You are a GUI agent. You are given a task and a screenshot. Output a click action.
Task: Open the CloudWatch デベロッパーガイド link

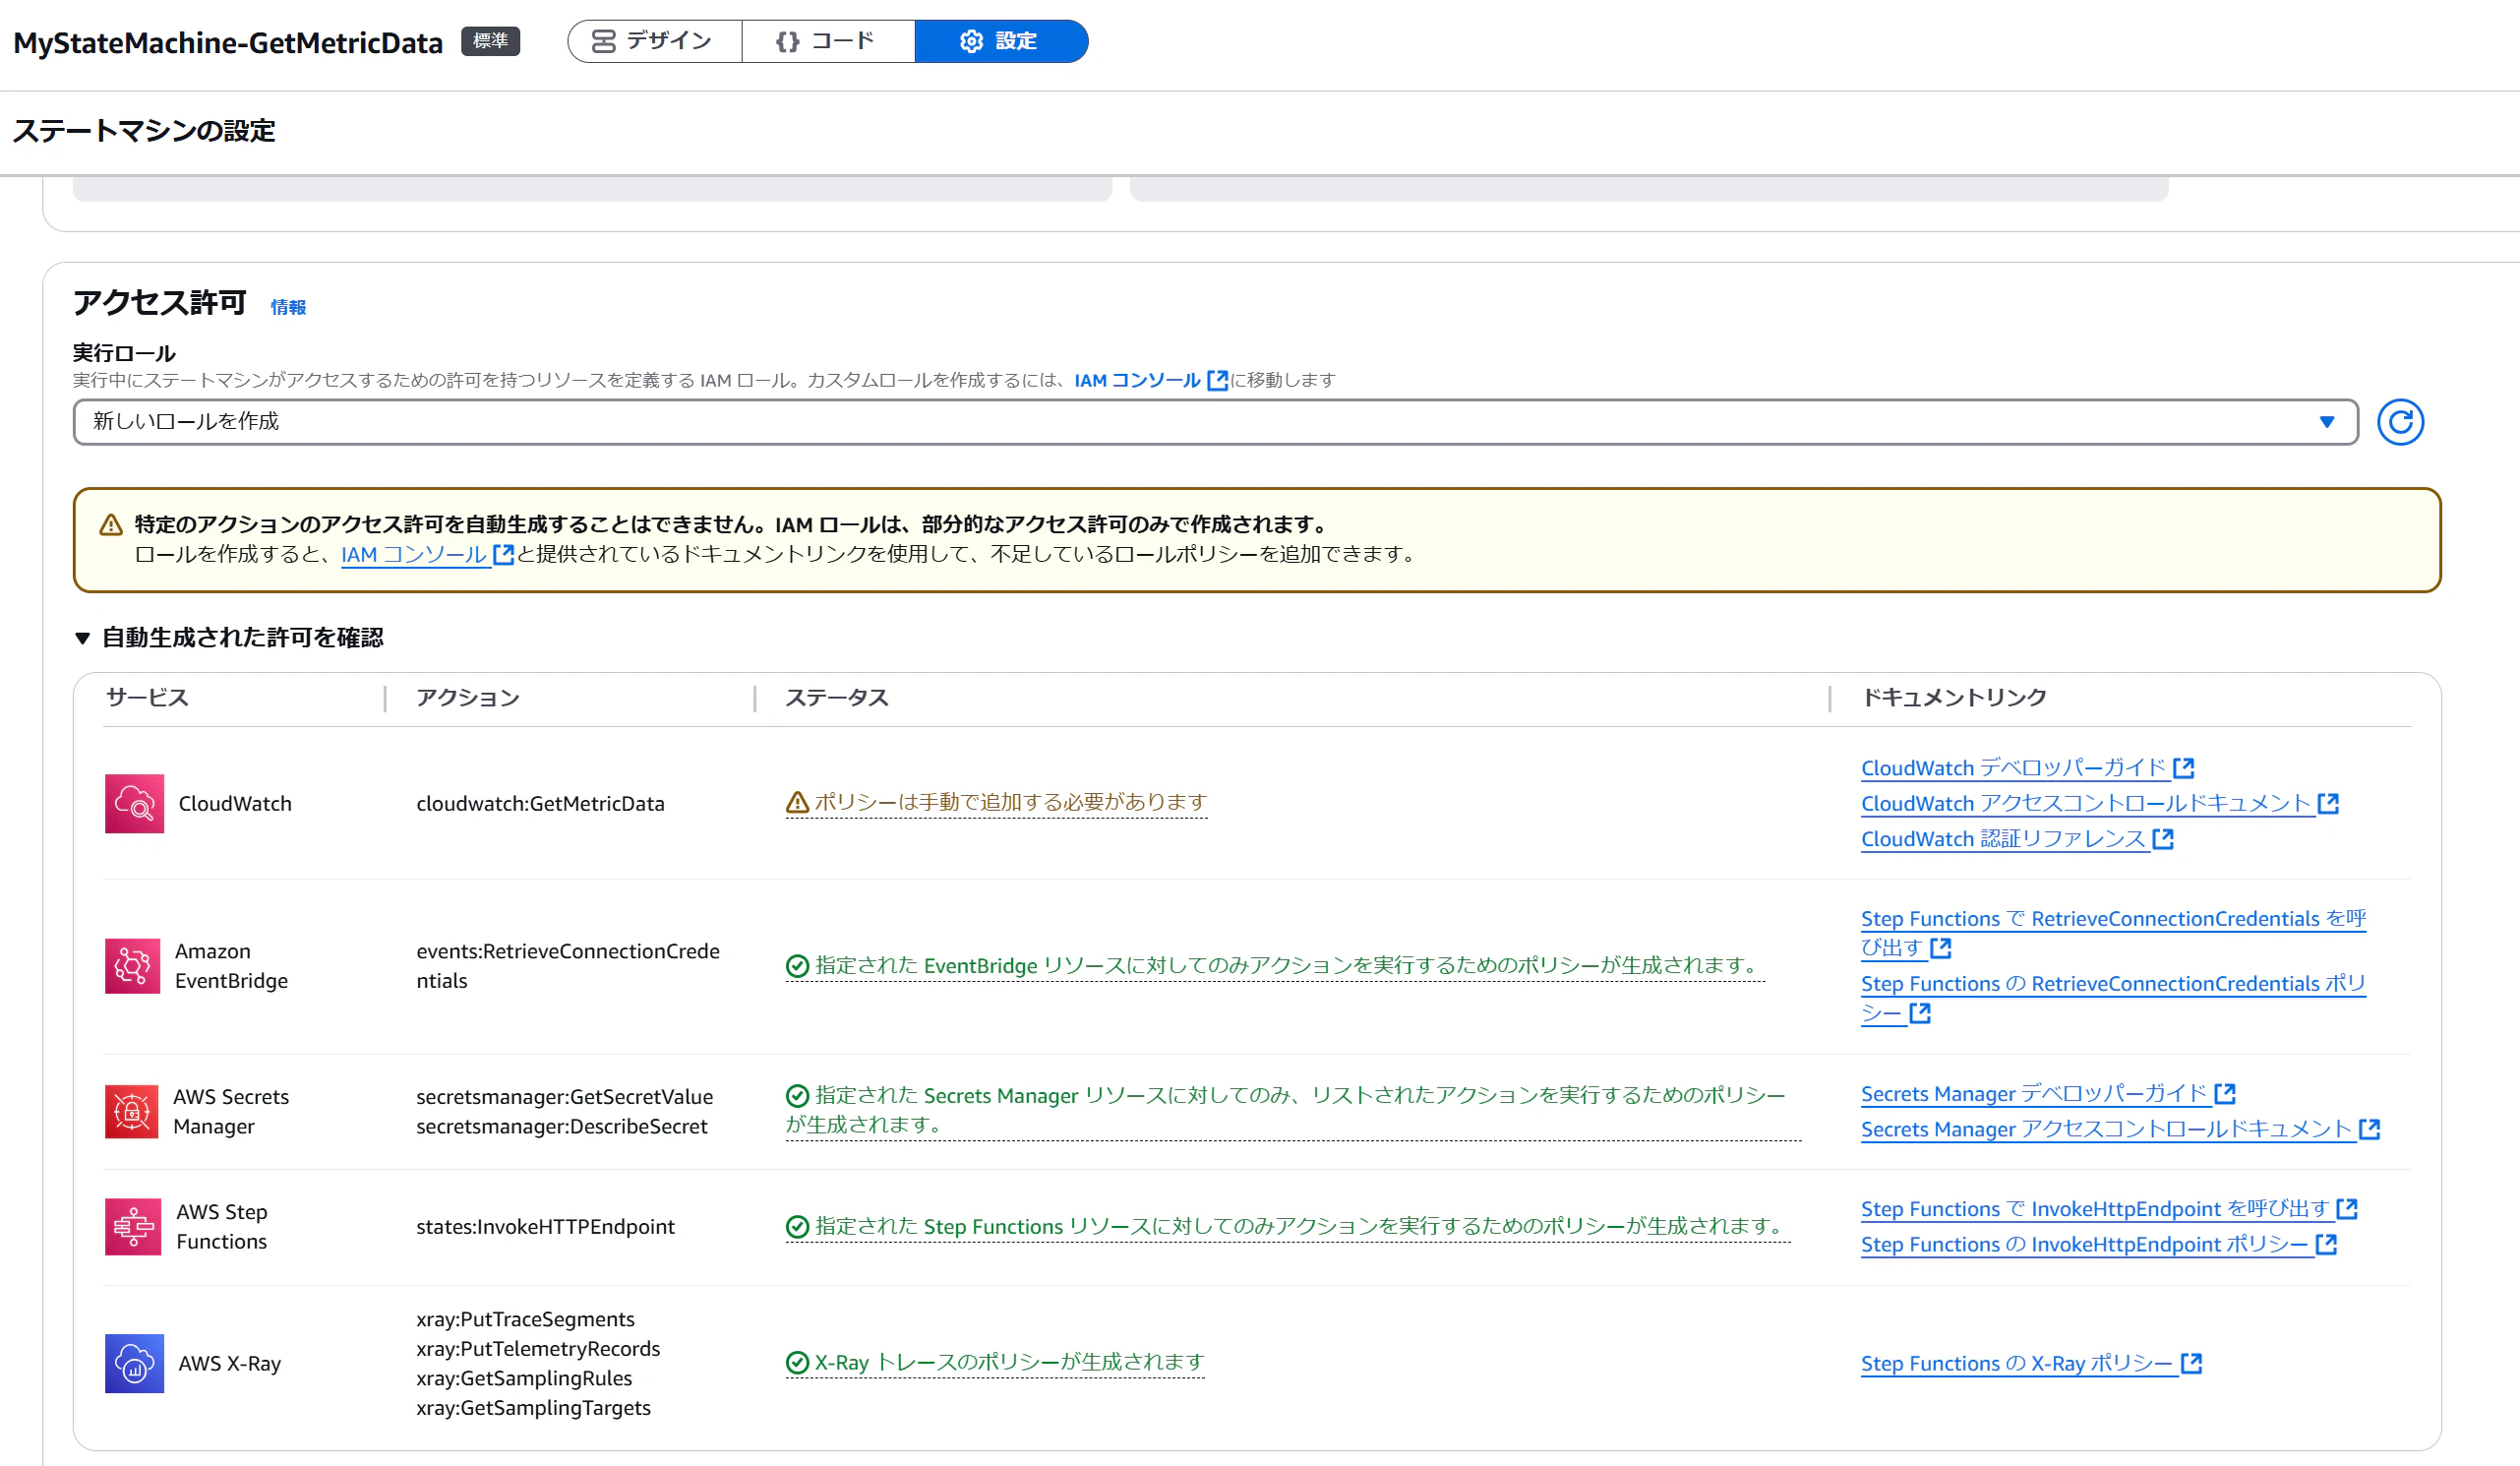(x=2013, y=768)
